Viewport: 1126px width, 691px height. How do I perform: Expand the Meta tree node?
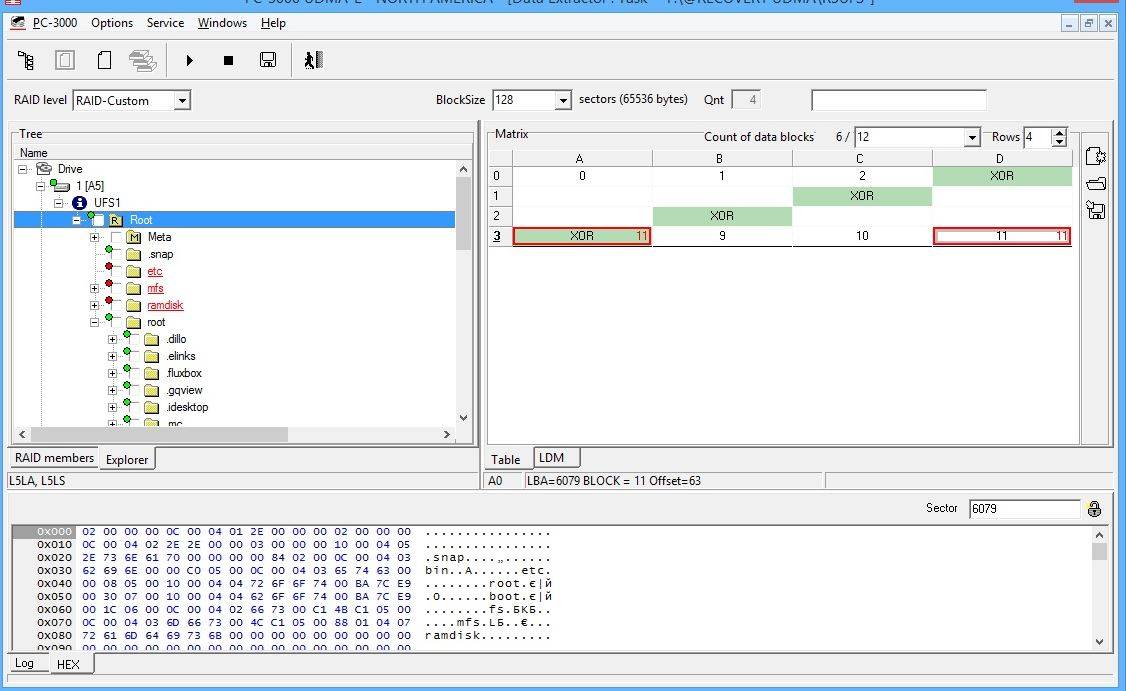point(94,237)
